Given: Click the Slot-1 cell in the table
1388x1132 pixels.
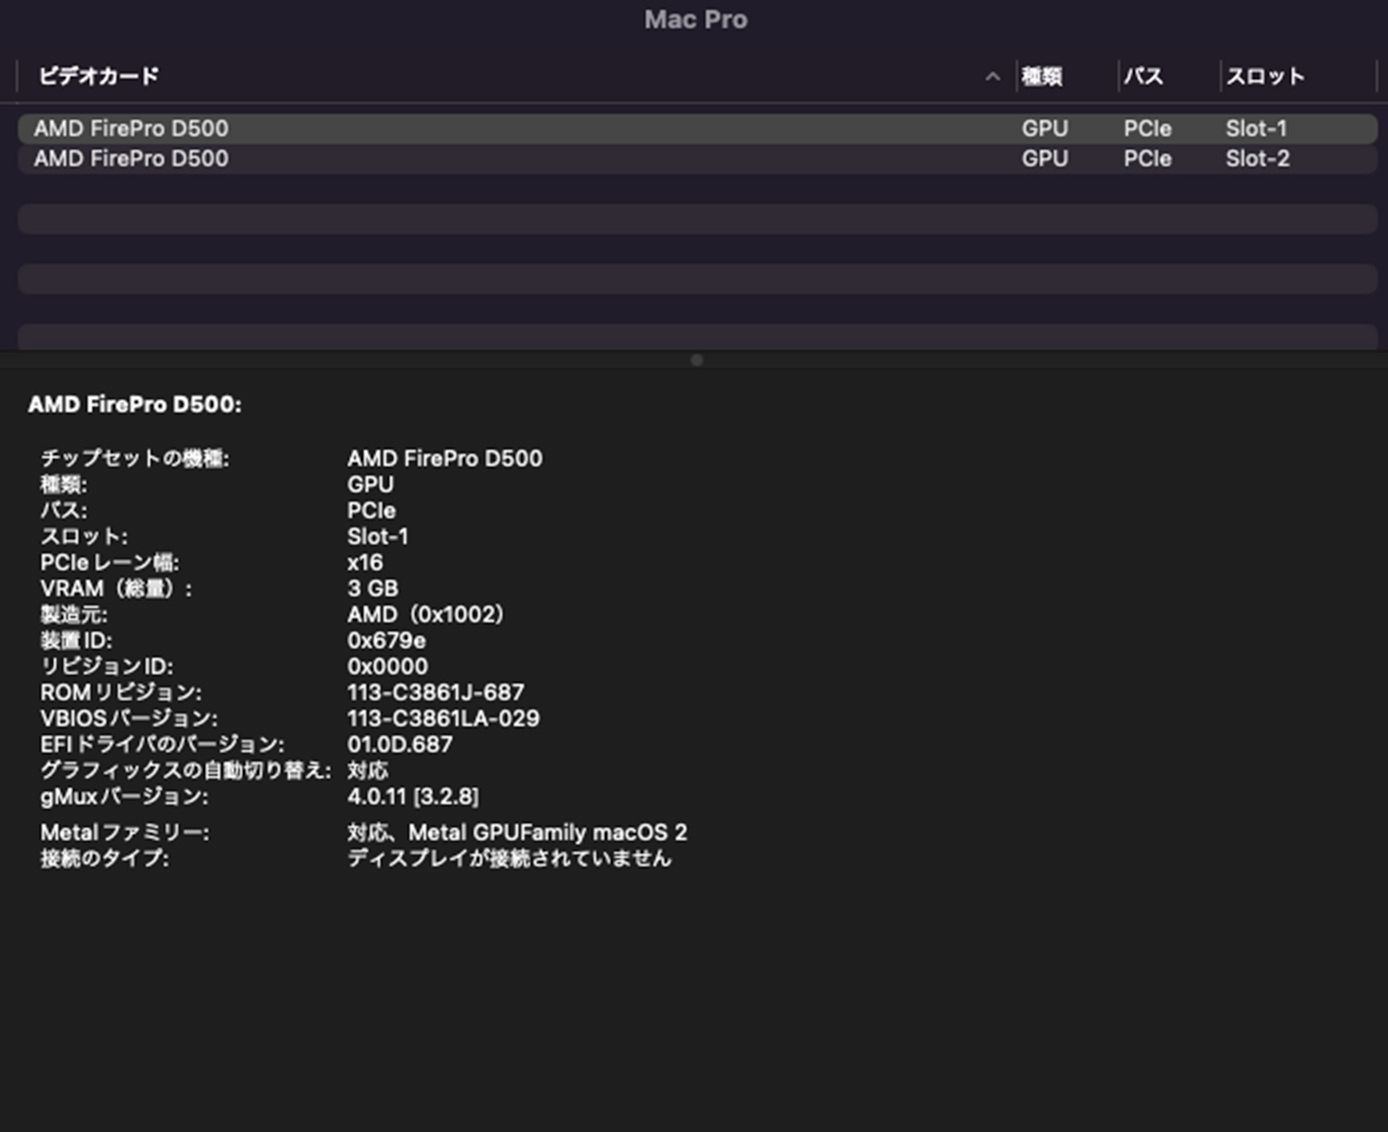Looking at the screenshot, I should pyautogui.click(x=1256, y=128).
